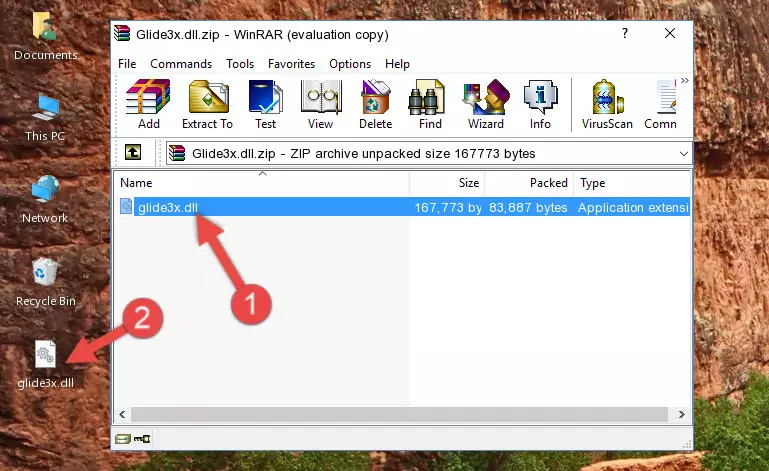
Task: Select the This PC desktop icon
Action: coord(45,119)
